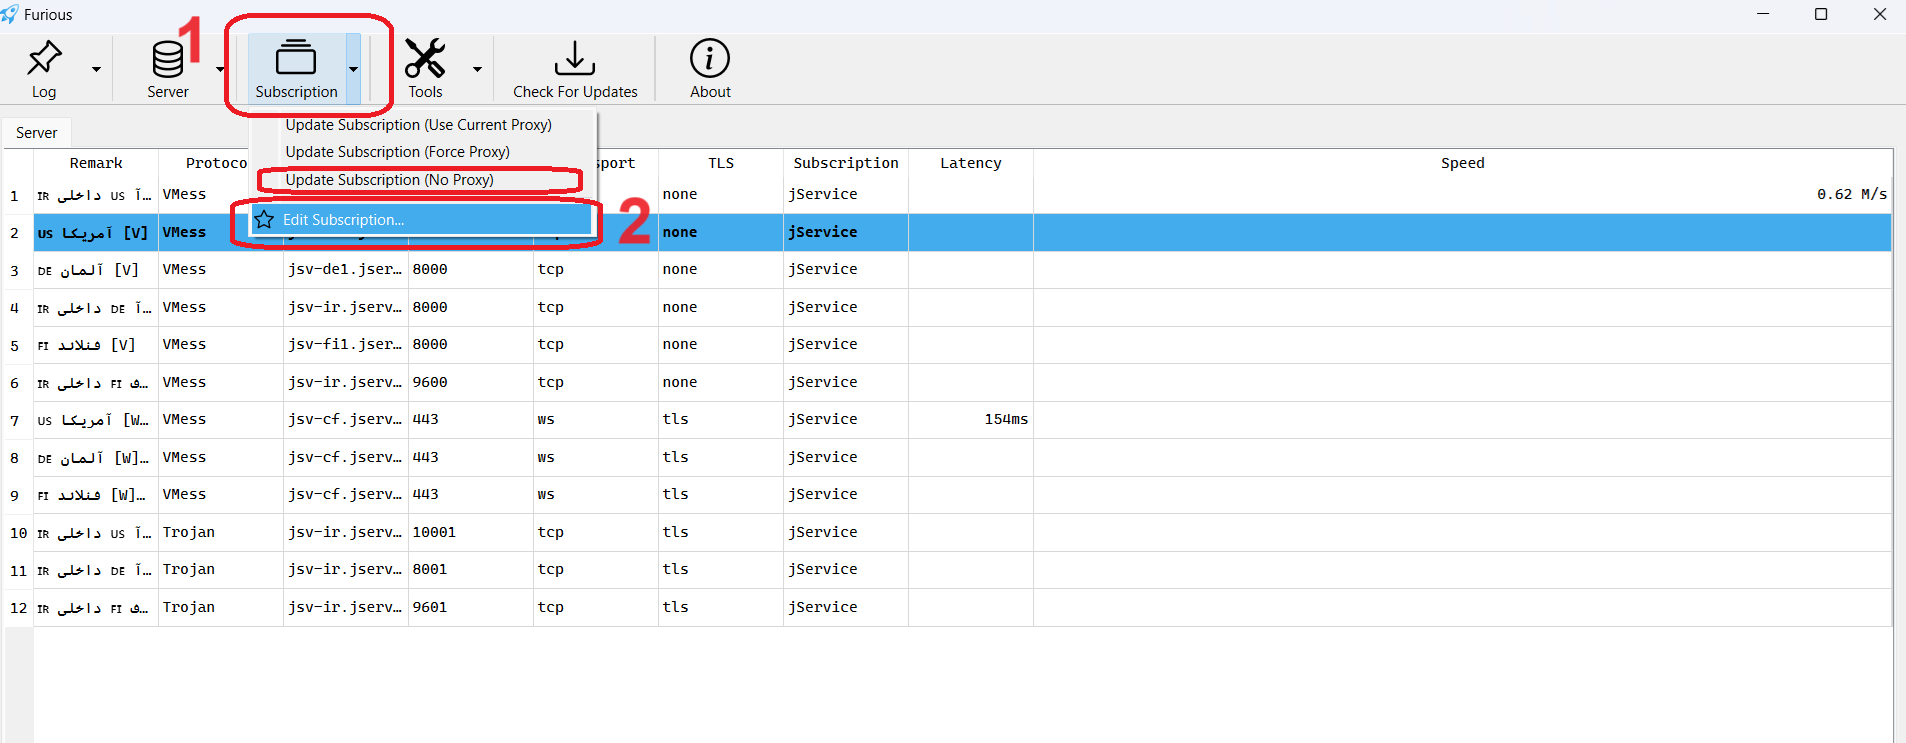Click the Furious rocket app icon

10,14
